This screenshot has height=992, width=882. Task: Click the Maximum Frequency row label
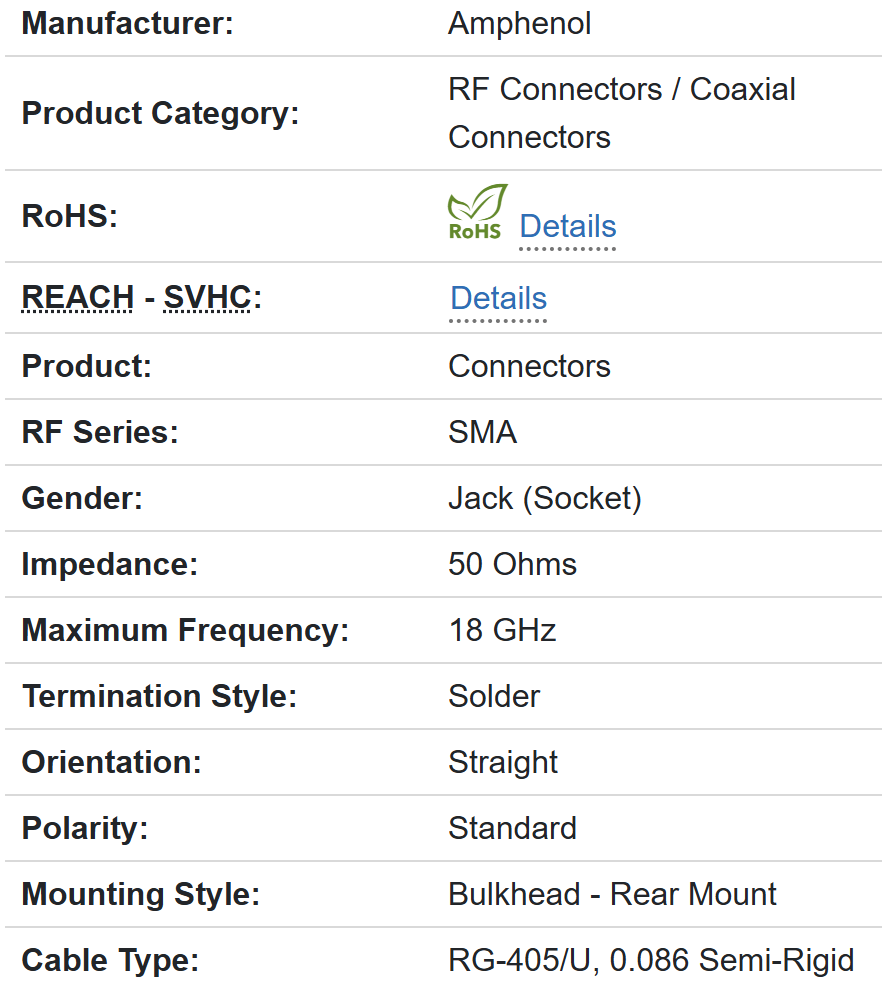[x=185, y=631]
